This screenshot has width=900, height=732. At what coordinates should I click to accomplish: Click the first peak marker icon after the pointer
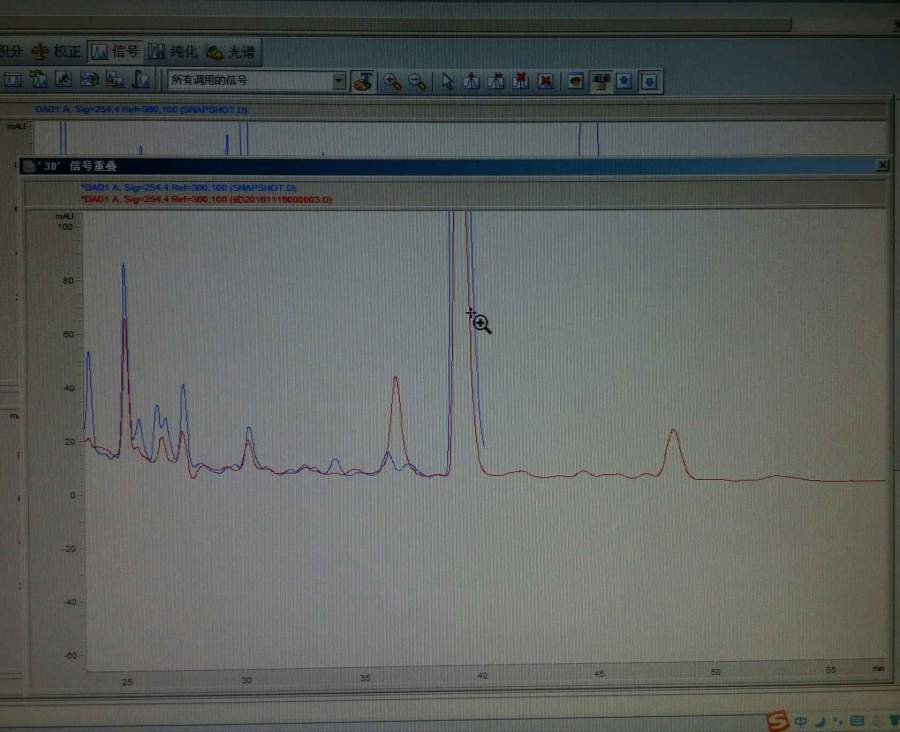[x=472, y=82]
